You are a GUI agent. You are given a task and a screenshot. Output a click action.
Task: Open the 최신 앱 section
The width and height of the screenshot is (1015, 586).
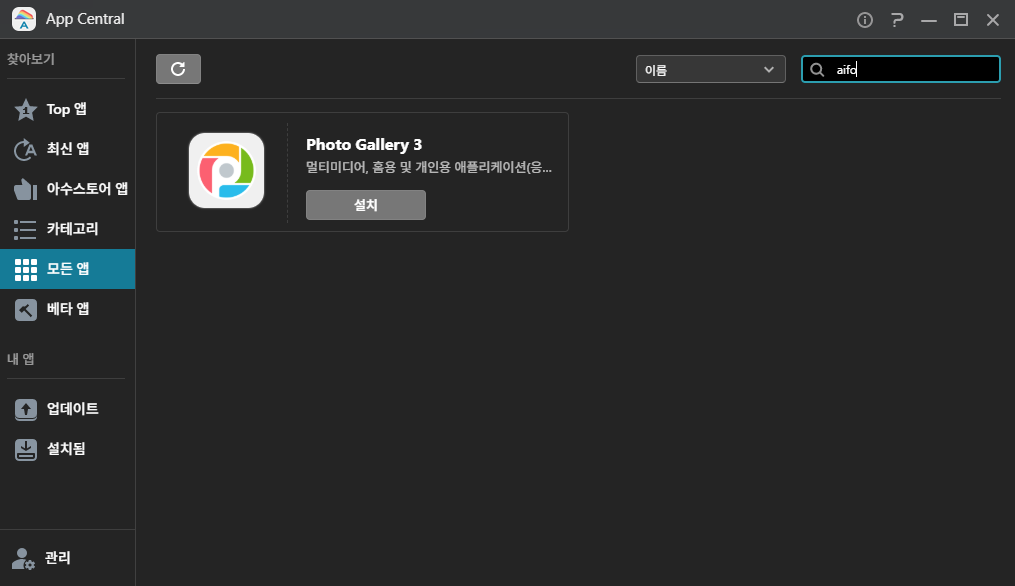pos(67,149)
